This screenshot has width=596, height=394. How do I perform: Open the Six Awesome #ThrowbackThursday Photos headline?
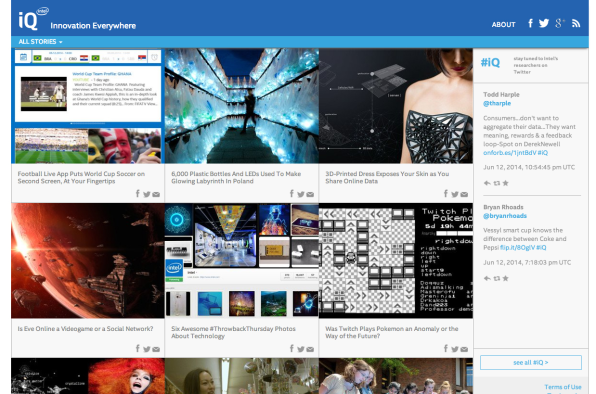[233, 332]
